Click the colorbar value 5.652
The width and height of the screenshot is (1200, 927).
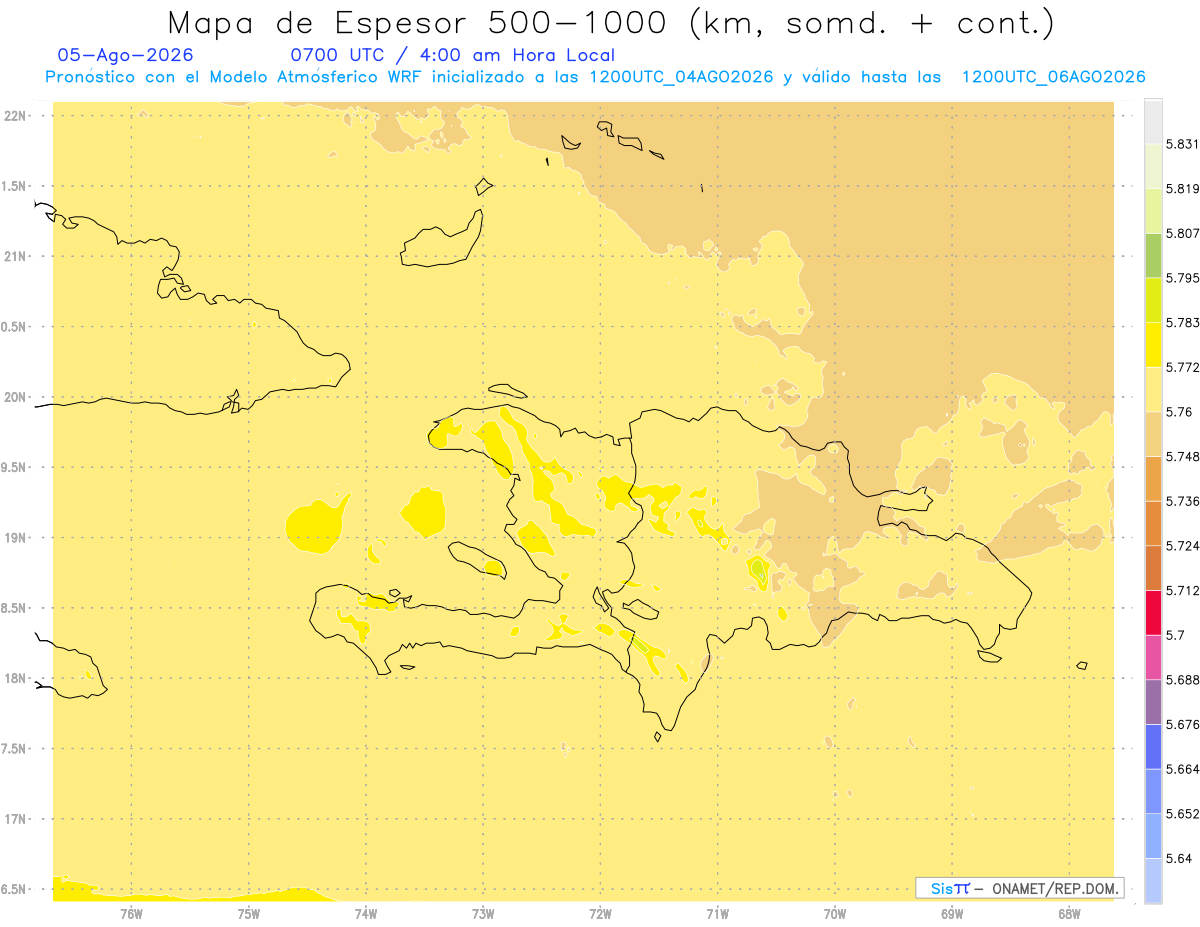[1182, 814]
